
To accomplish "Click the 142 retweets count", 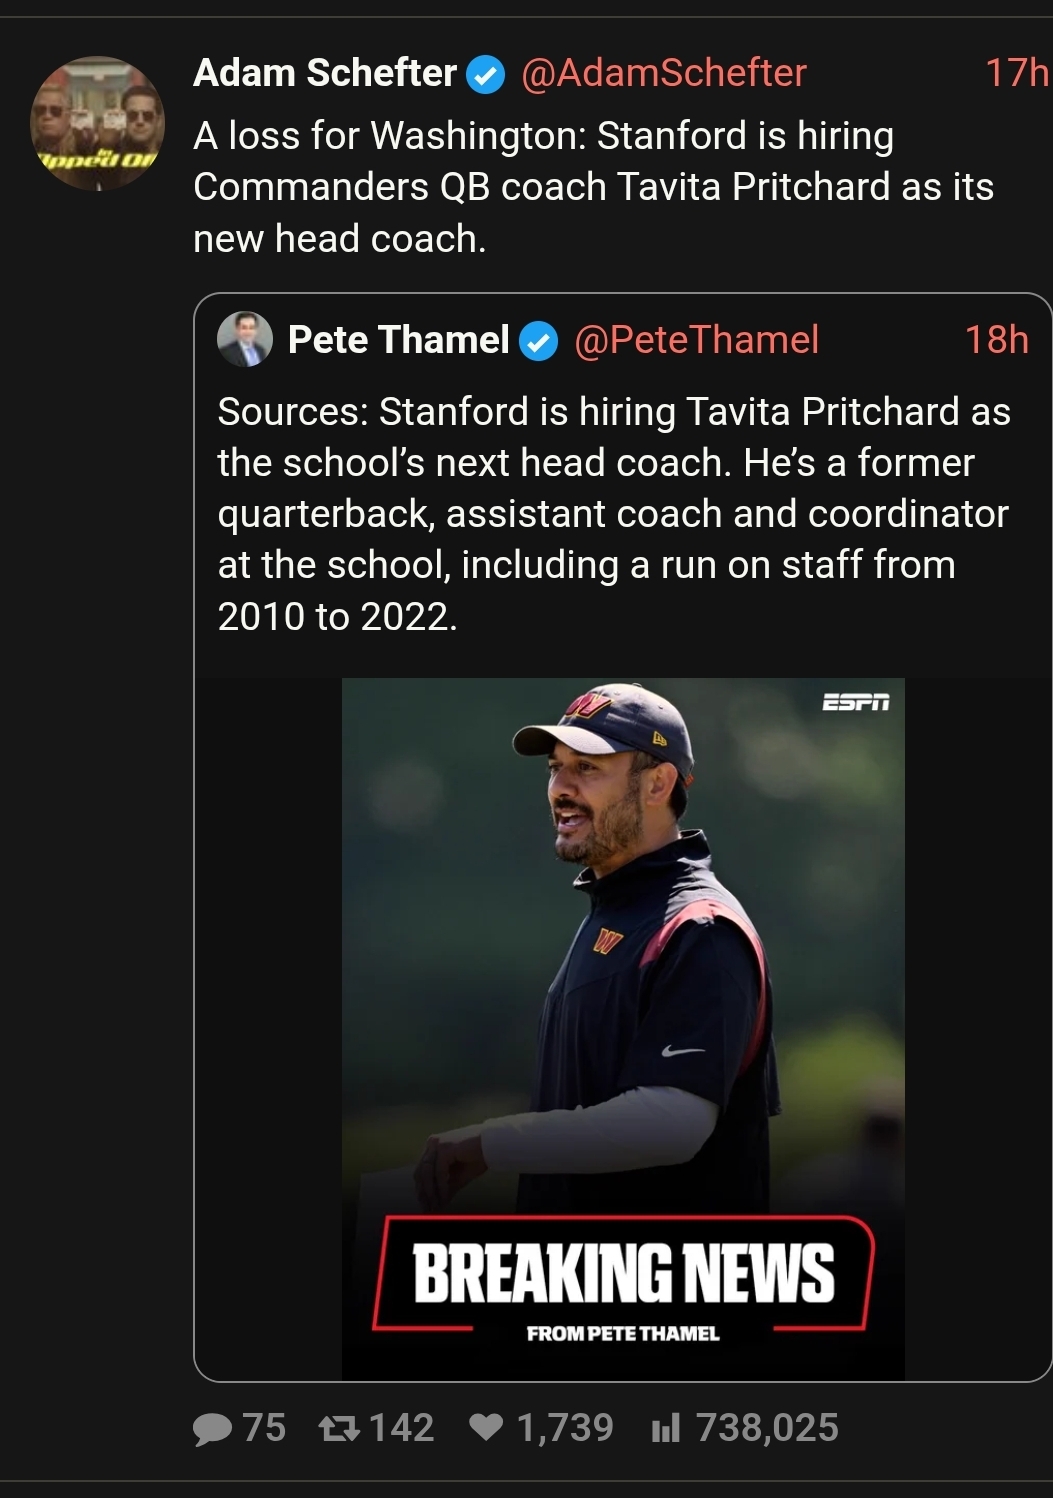I will (x=402, y=1427).
